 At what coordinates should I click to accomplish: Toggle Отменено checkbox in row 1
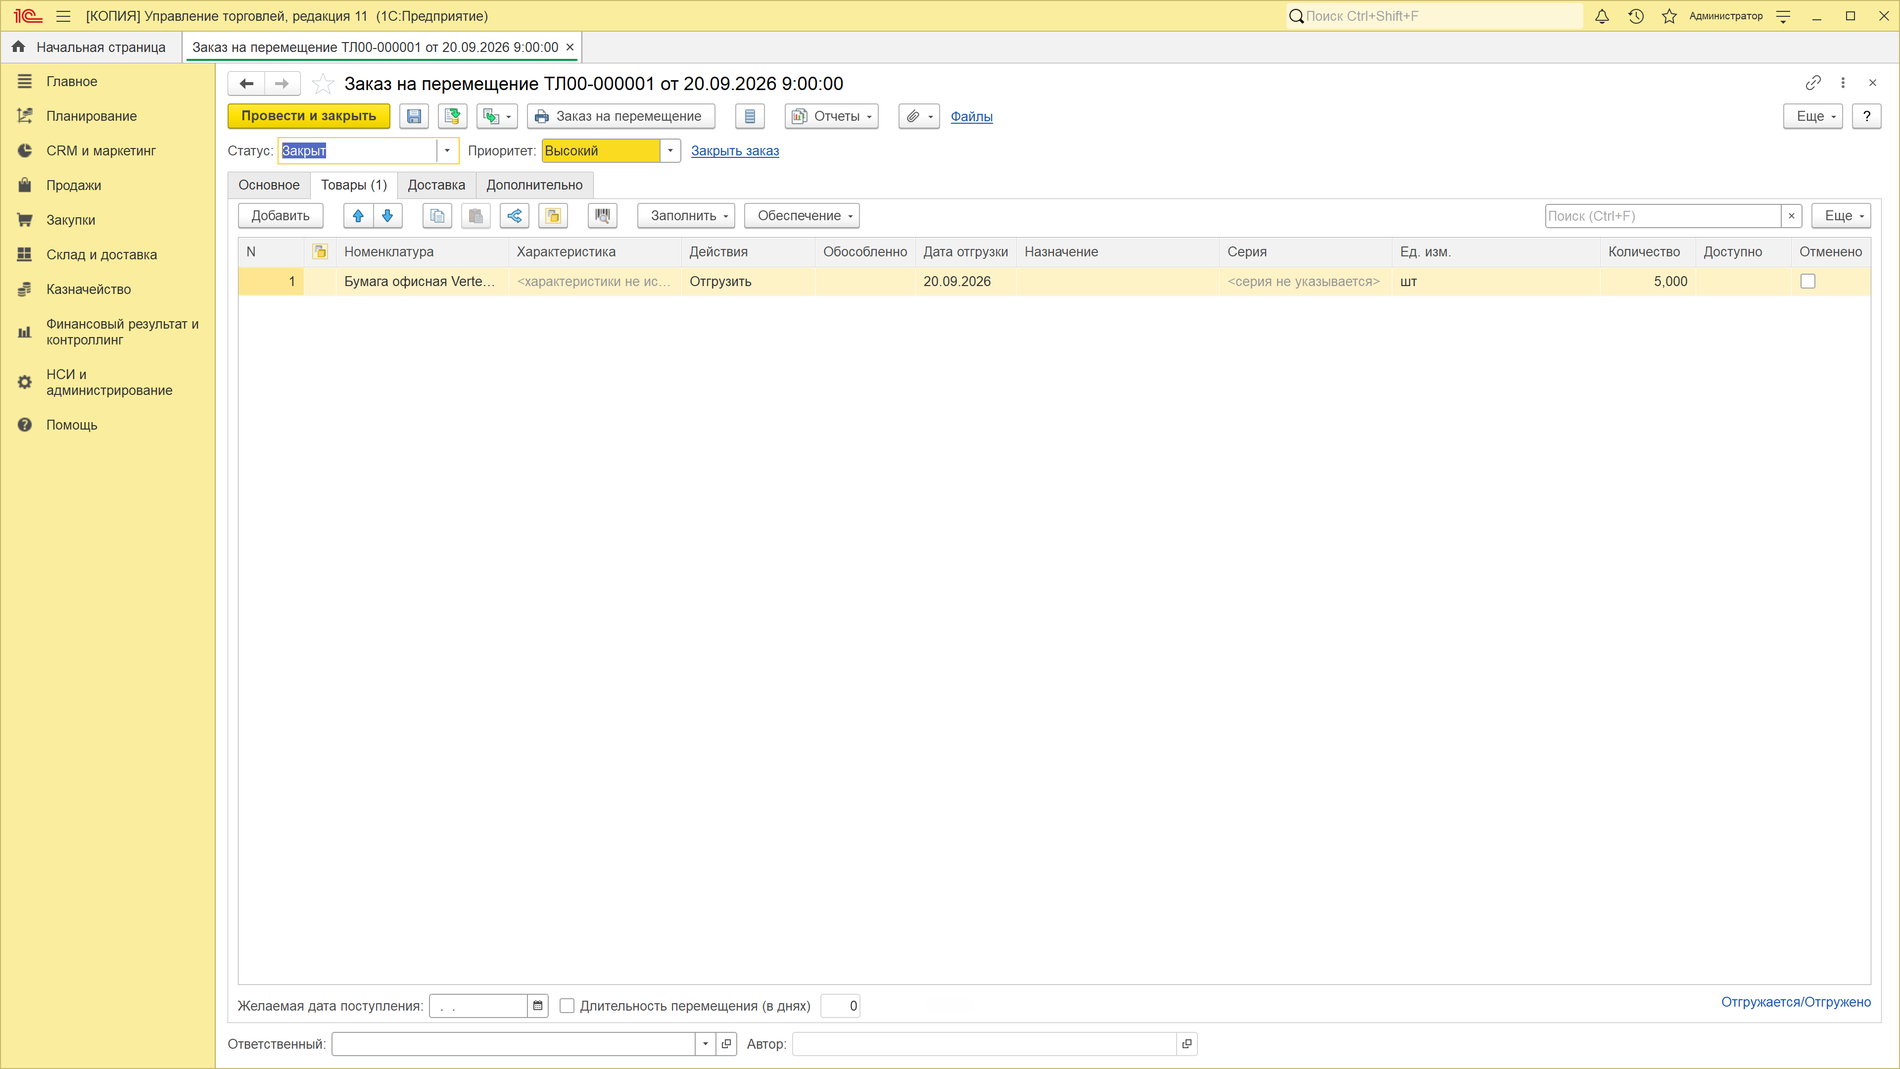(x=1808, y=282)
